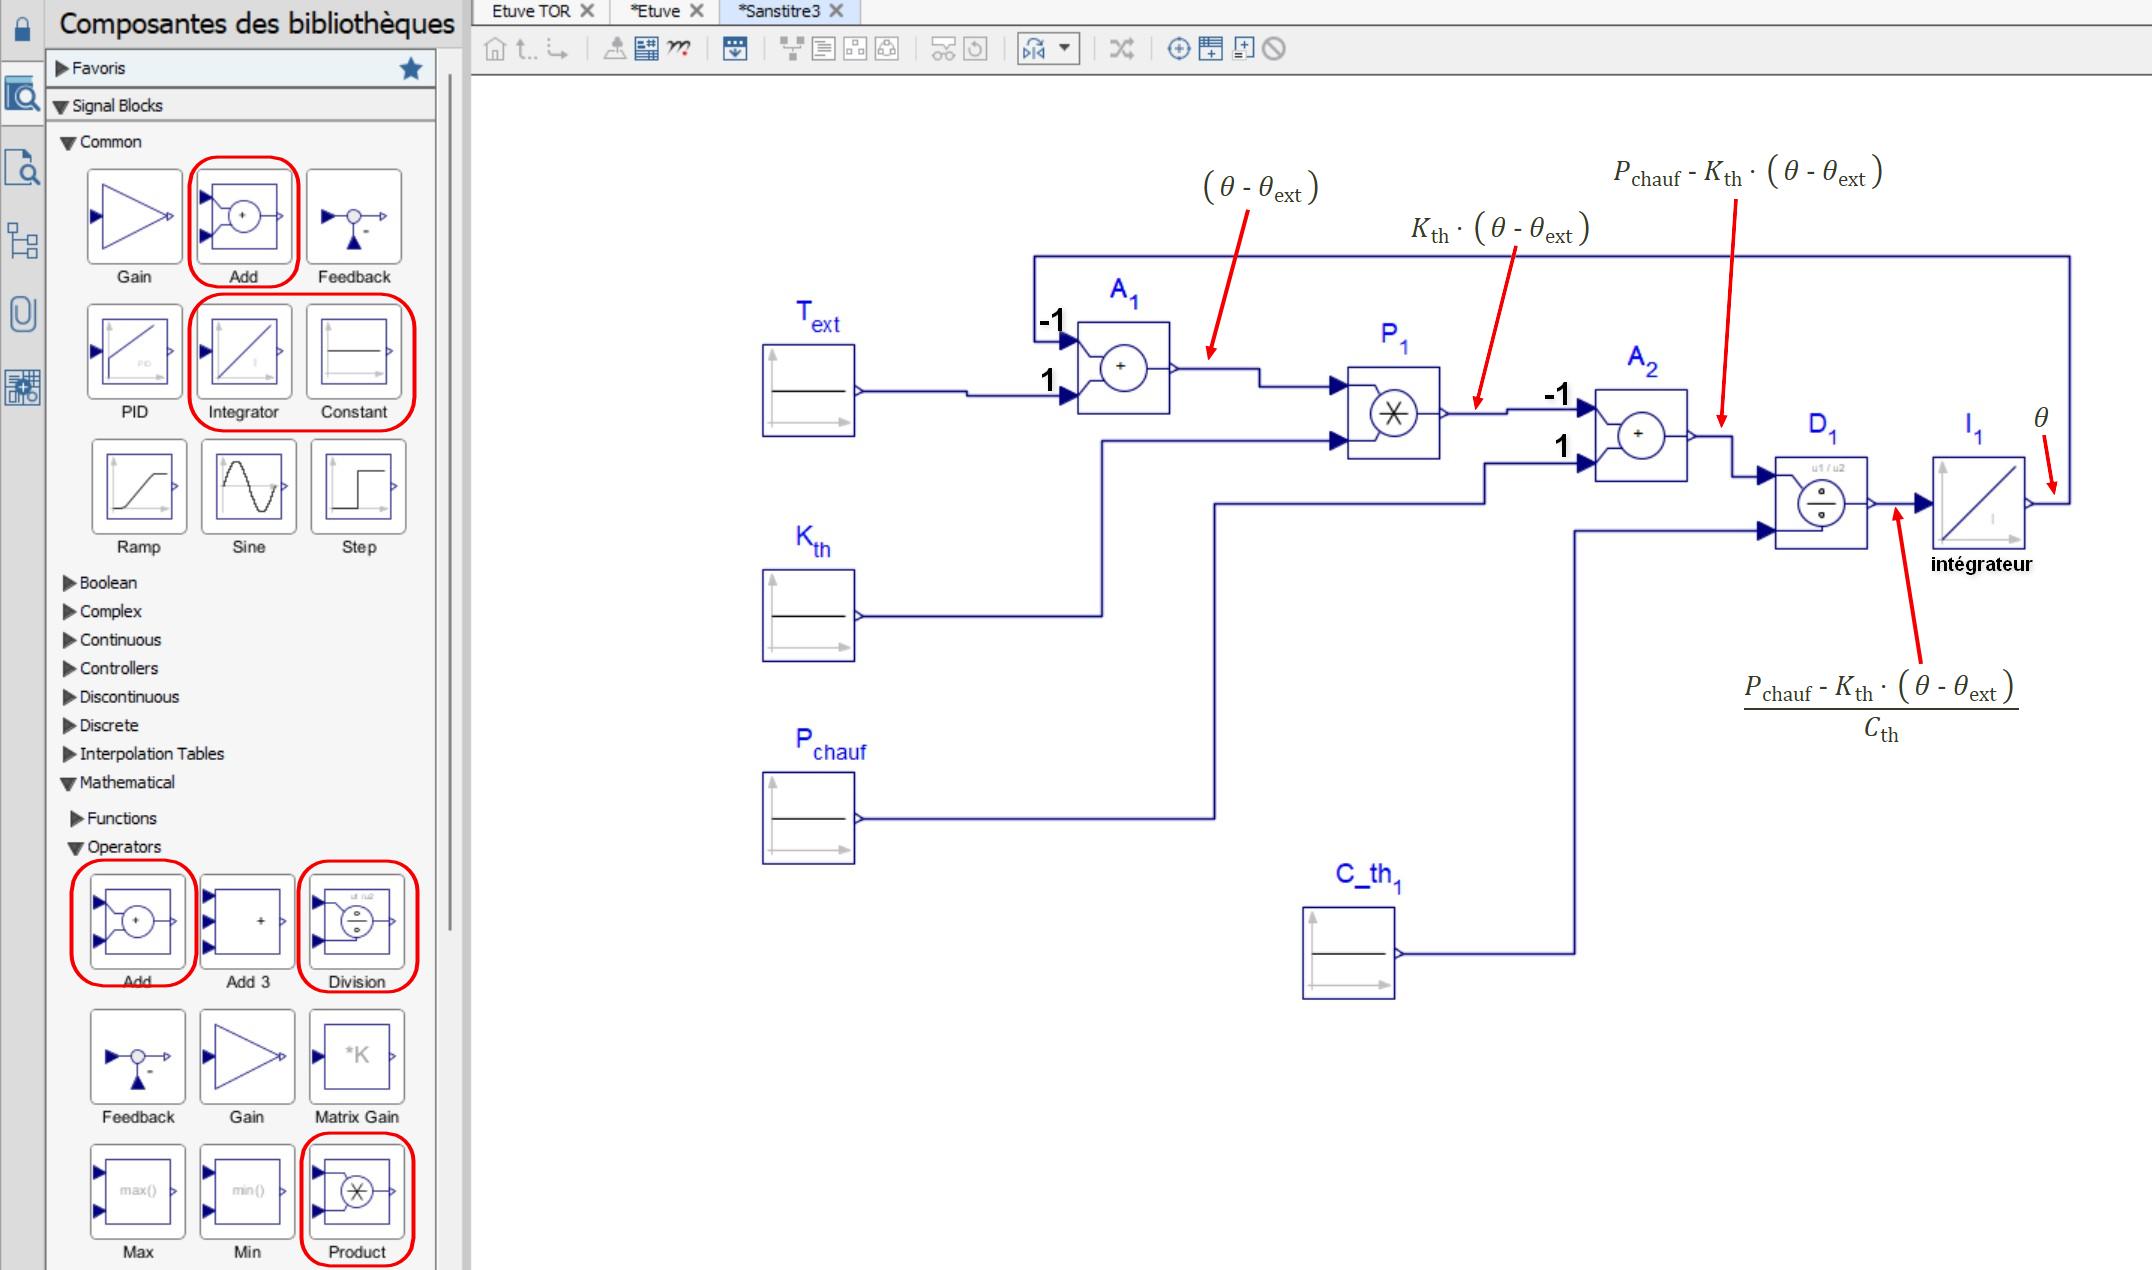Select the Gain block in the Operators group
Viewport: 2152px width, 1270px height.
click(x=247, y=1056)
